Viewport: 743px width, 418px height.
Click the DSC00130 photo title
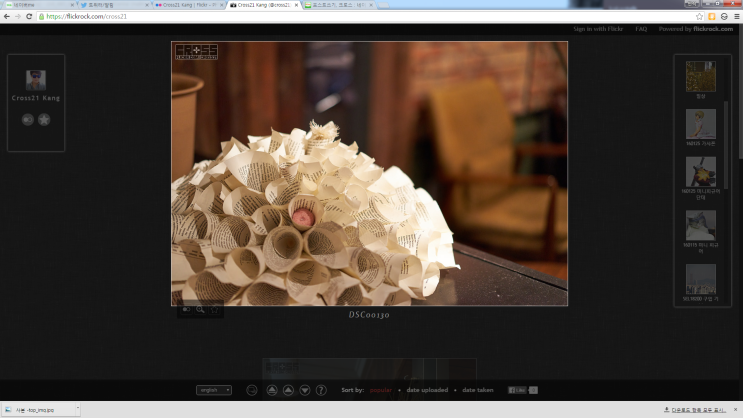[369, 315]
